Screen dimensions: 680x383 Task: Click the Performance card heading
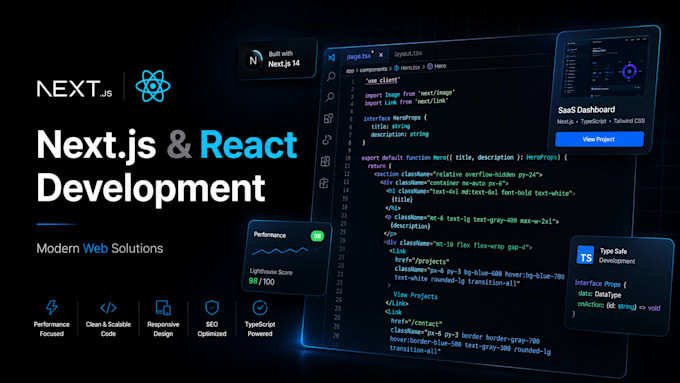pos(270,235)
